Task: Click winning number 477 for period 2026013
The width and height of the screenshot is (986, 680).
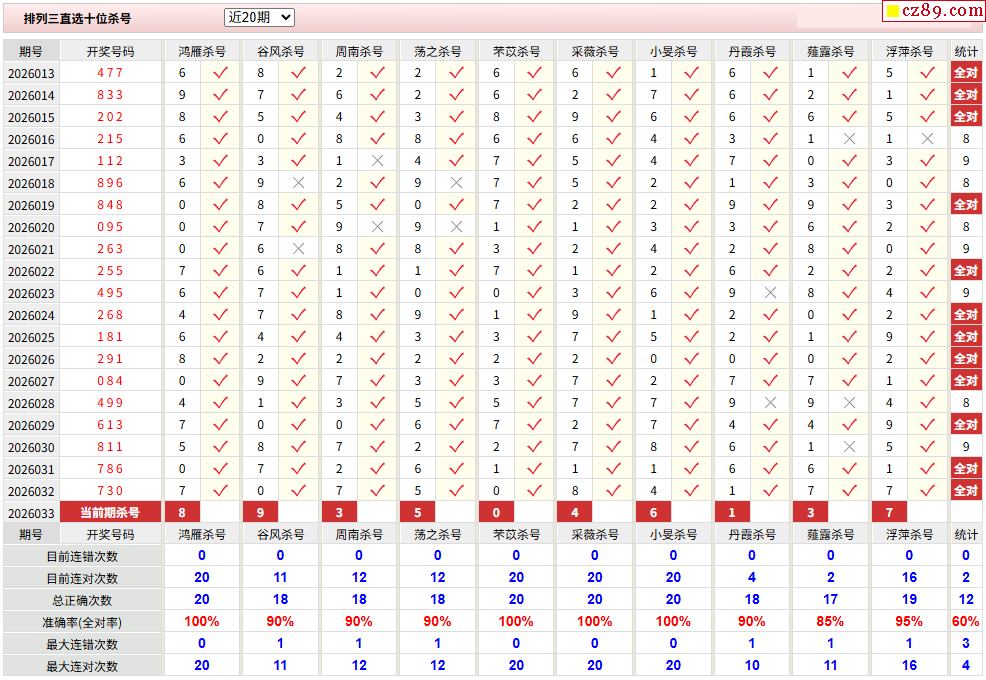Action: [x=110, y=73]
